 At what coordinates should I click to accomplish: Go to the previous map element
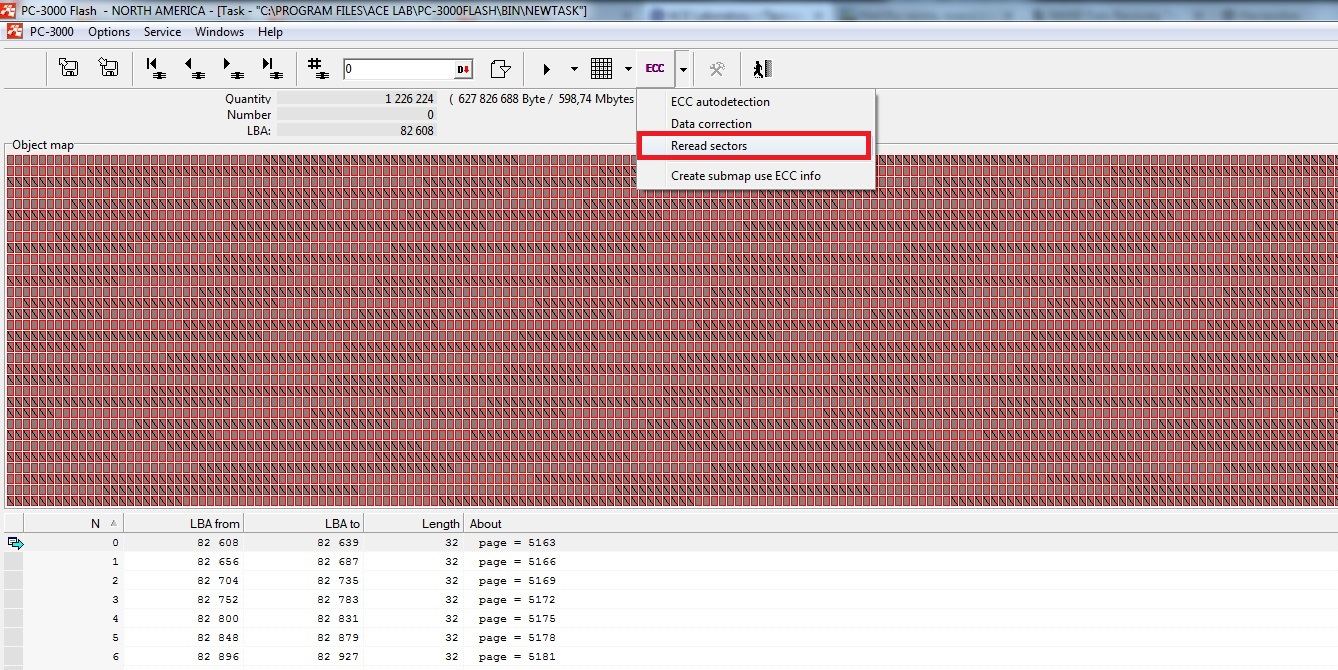(x=193, y=68)
